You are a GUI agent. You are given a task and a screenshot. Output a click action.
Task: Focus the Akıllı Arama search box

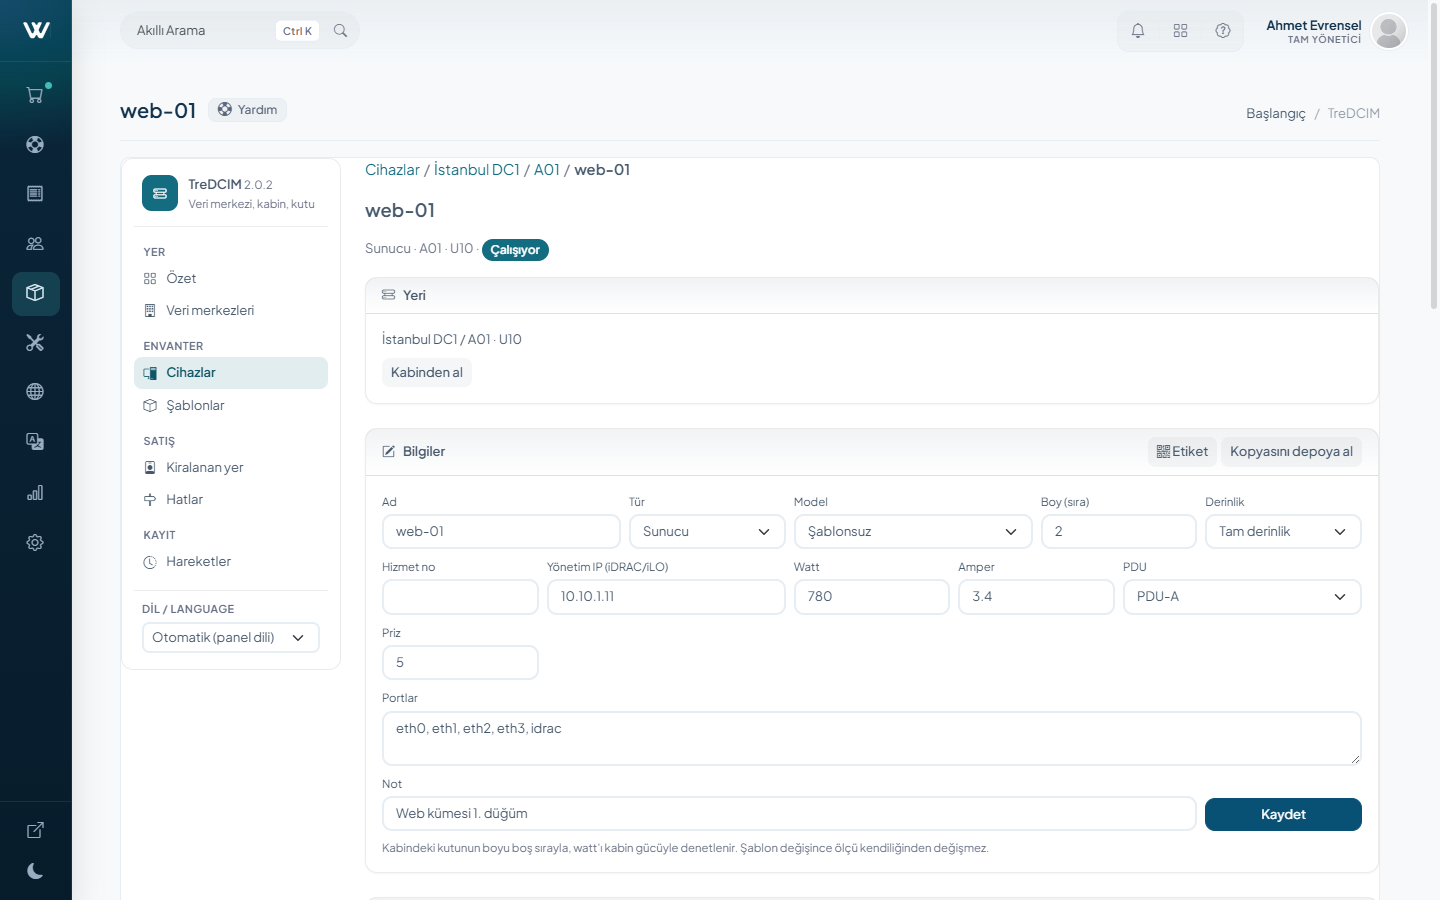(x=240, y=31)
